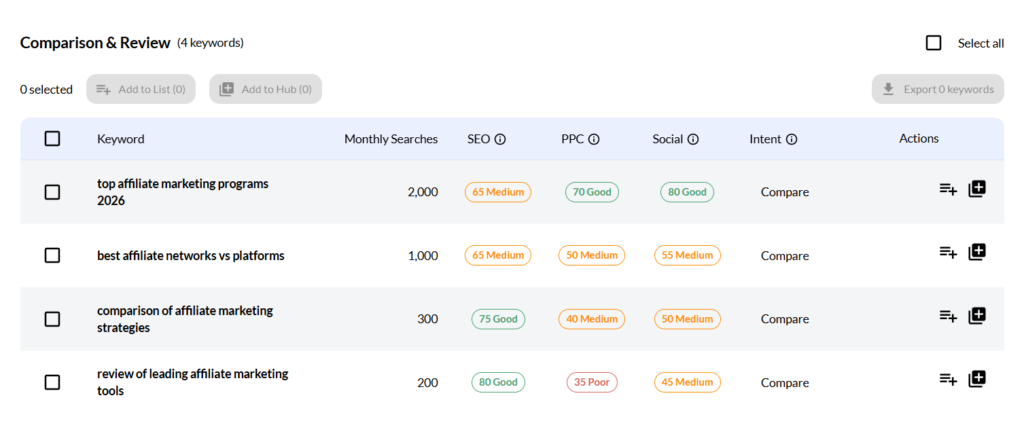
Task: Click add-to-list icon for top affiliate marketing programs
Action: click(x=948, y=189)
